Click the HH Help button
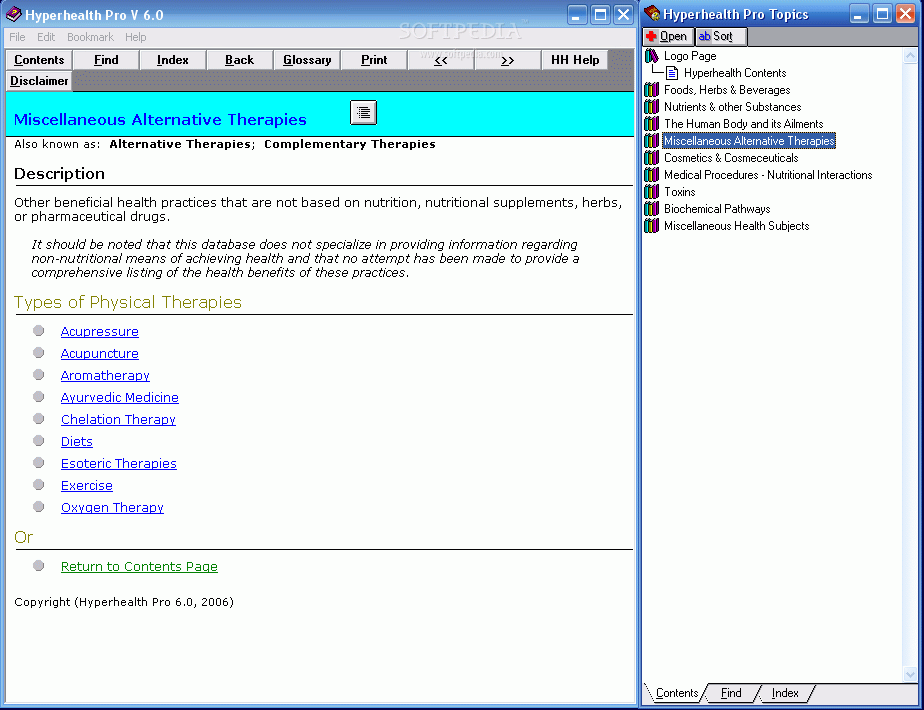 (x=575, y=60)
